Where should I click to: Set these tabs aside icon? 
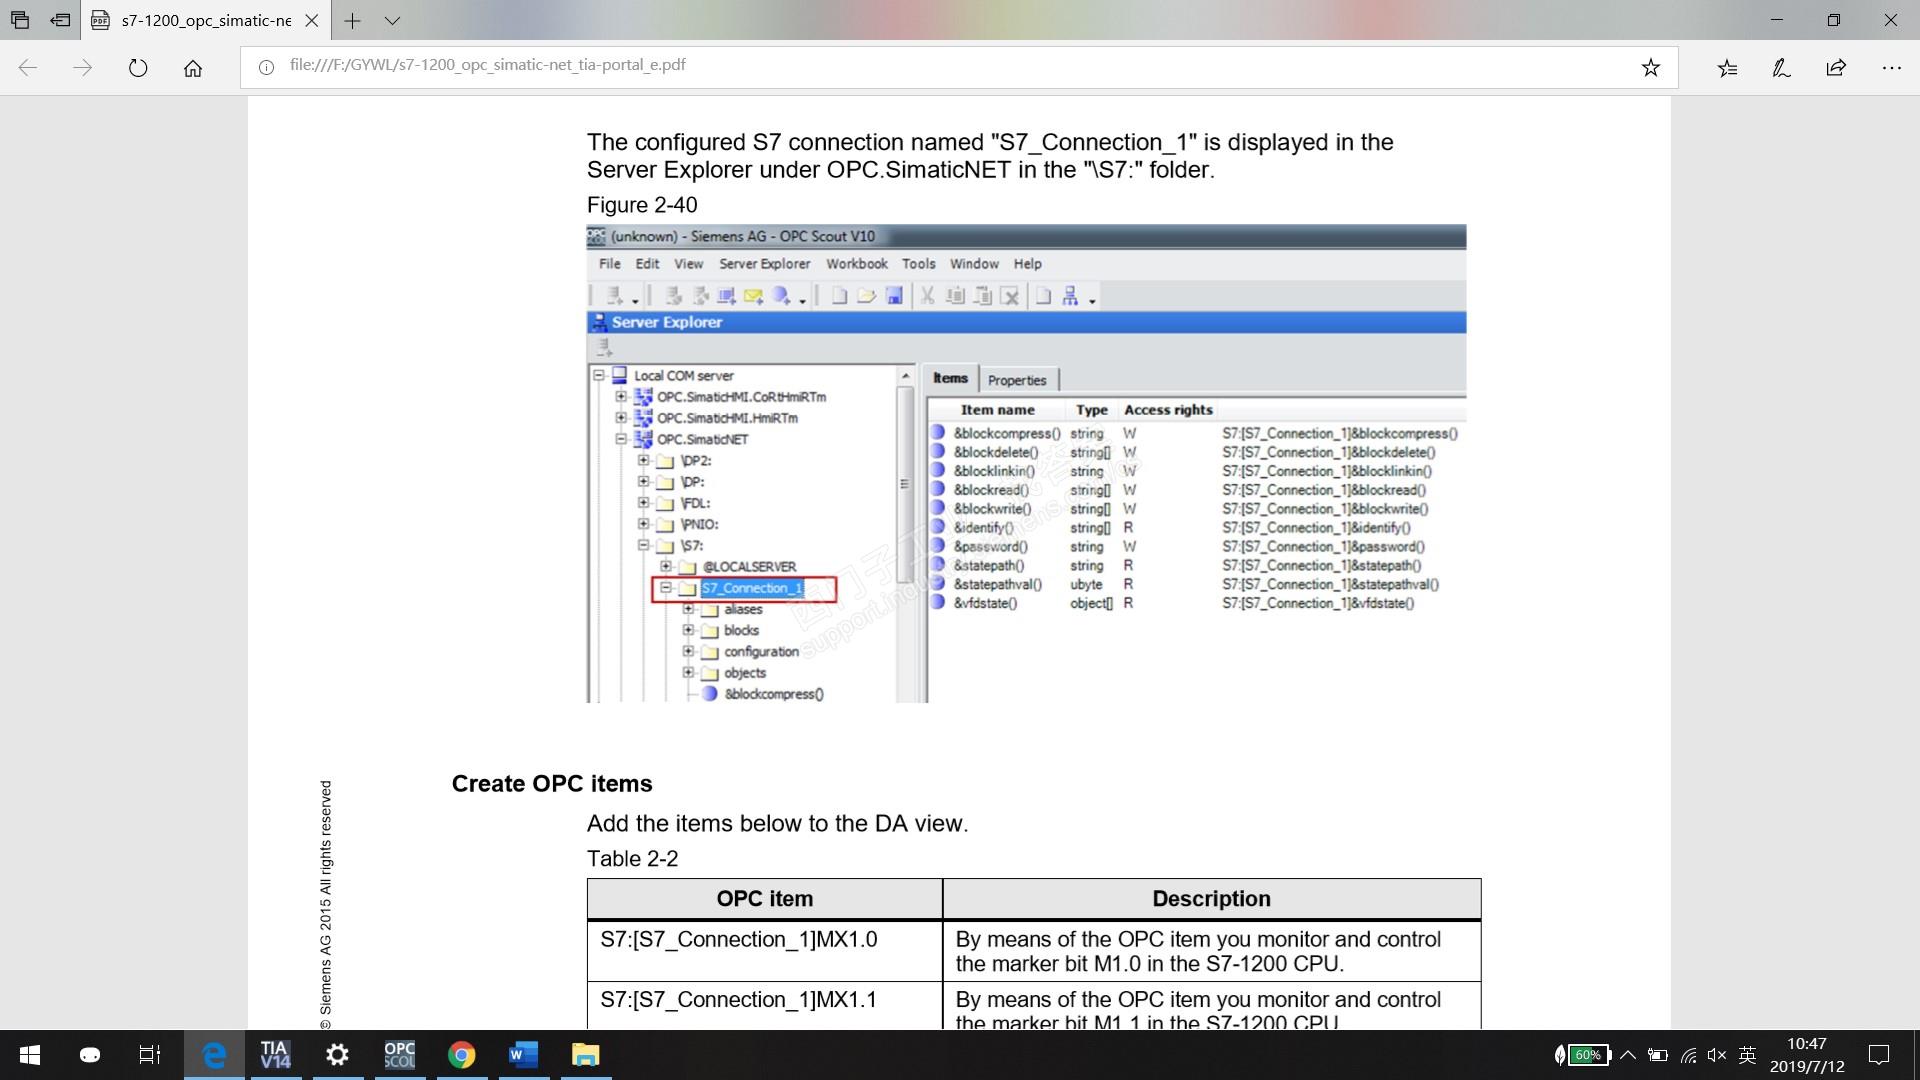click(x=60, y=20)
